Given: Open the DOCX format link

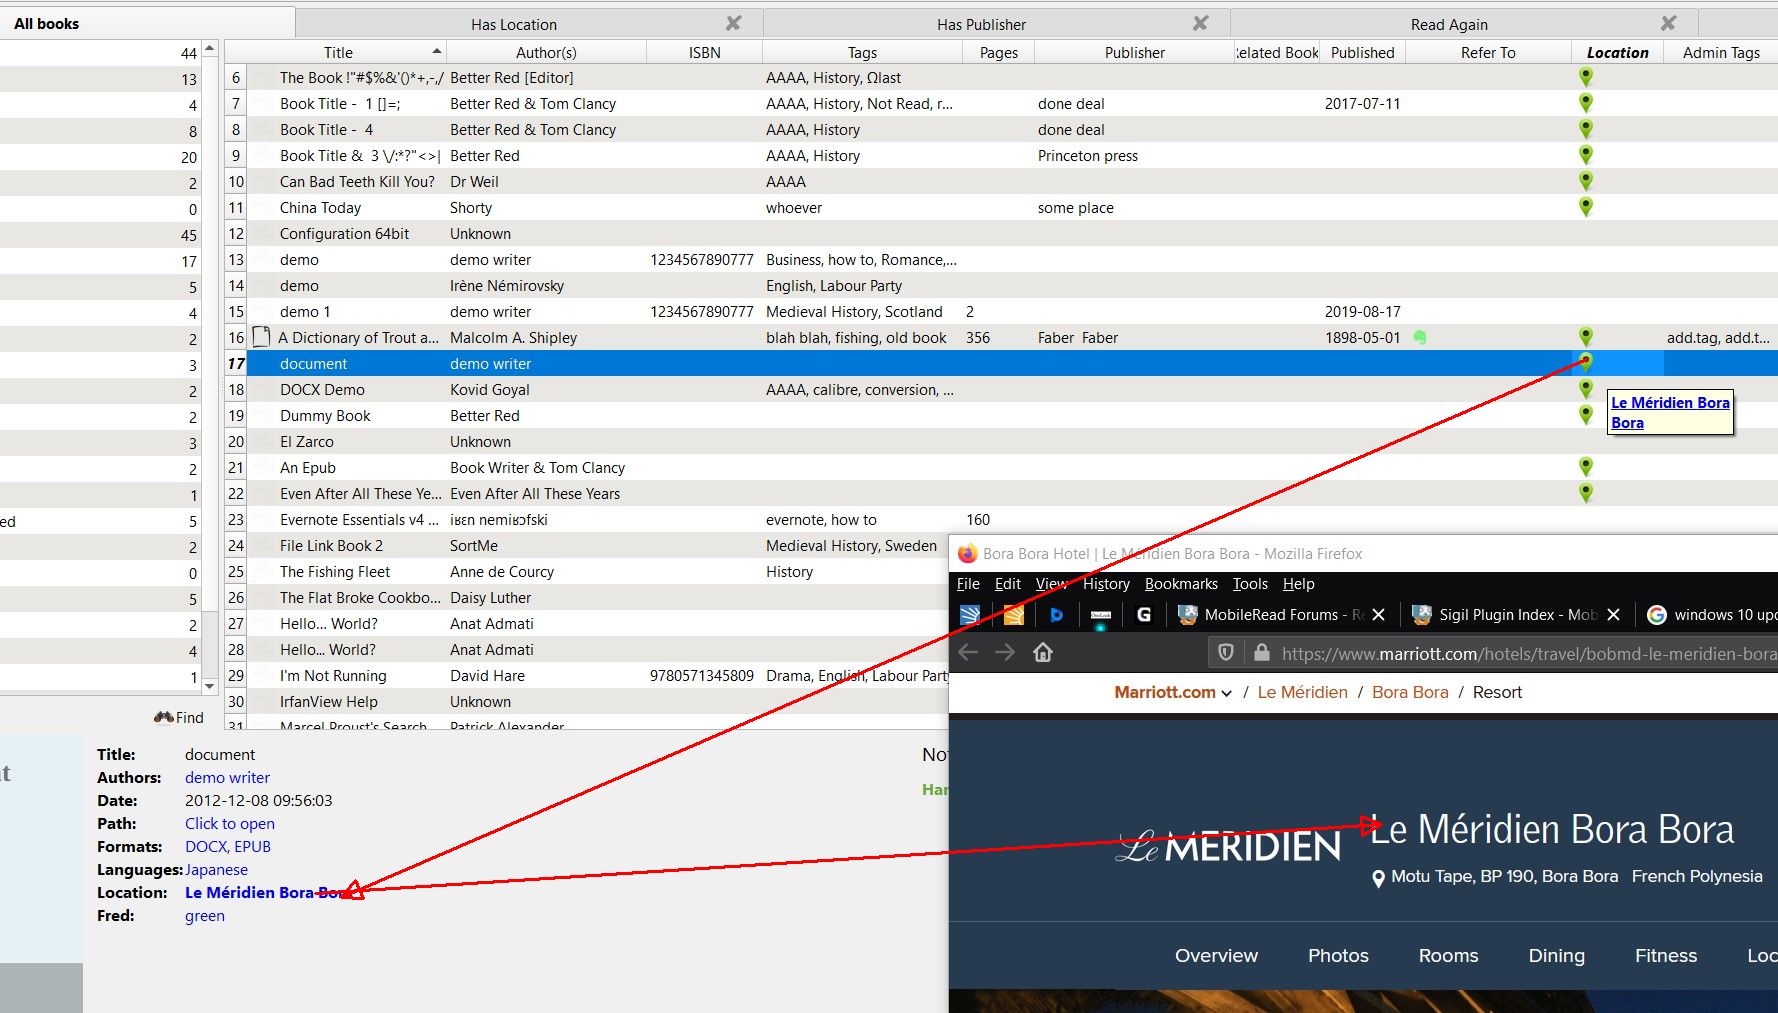Looking at the screenshot, I should click(205, 846).
